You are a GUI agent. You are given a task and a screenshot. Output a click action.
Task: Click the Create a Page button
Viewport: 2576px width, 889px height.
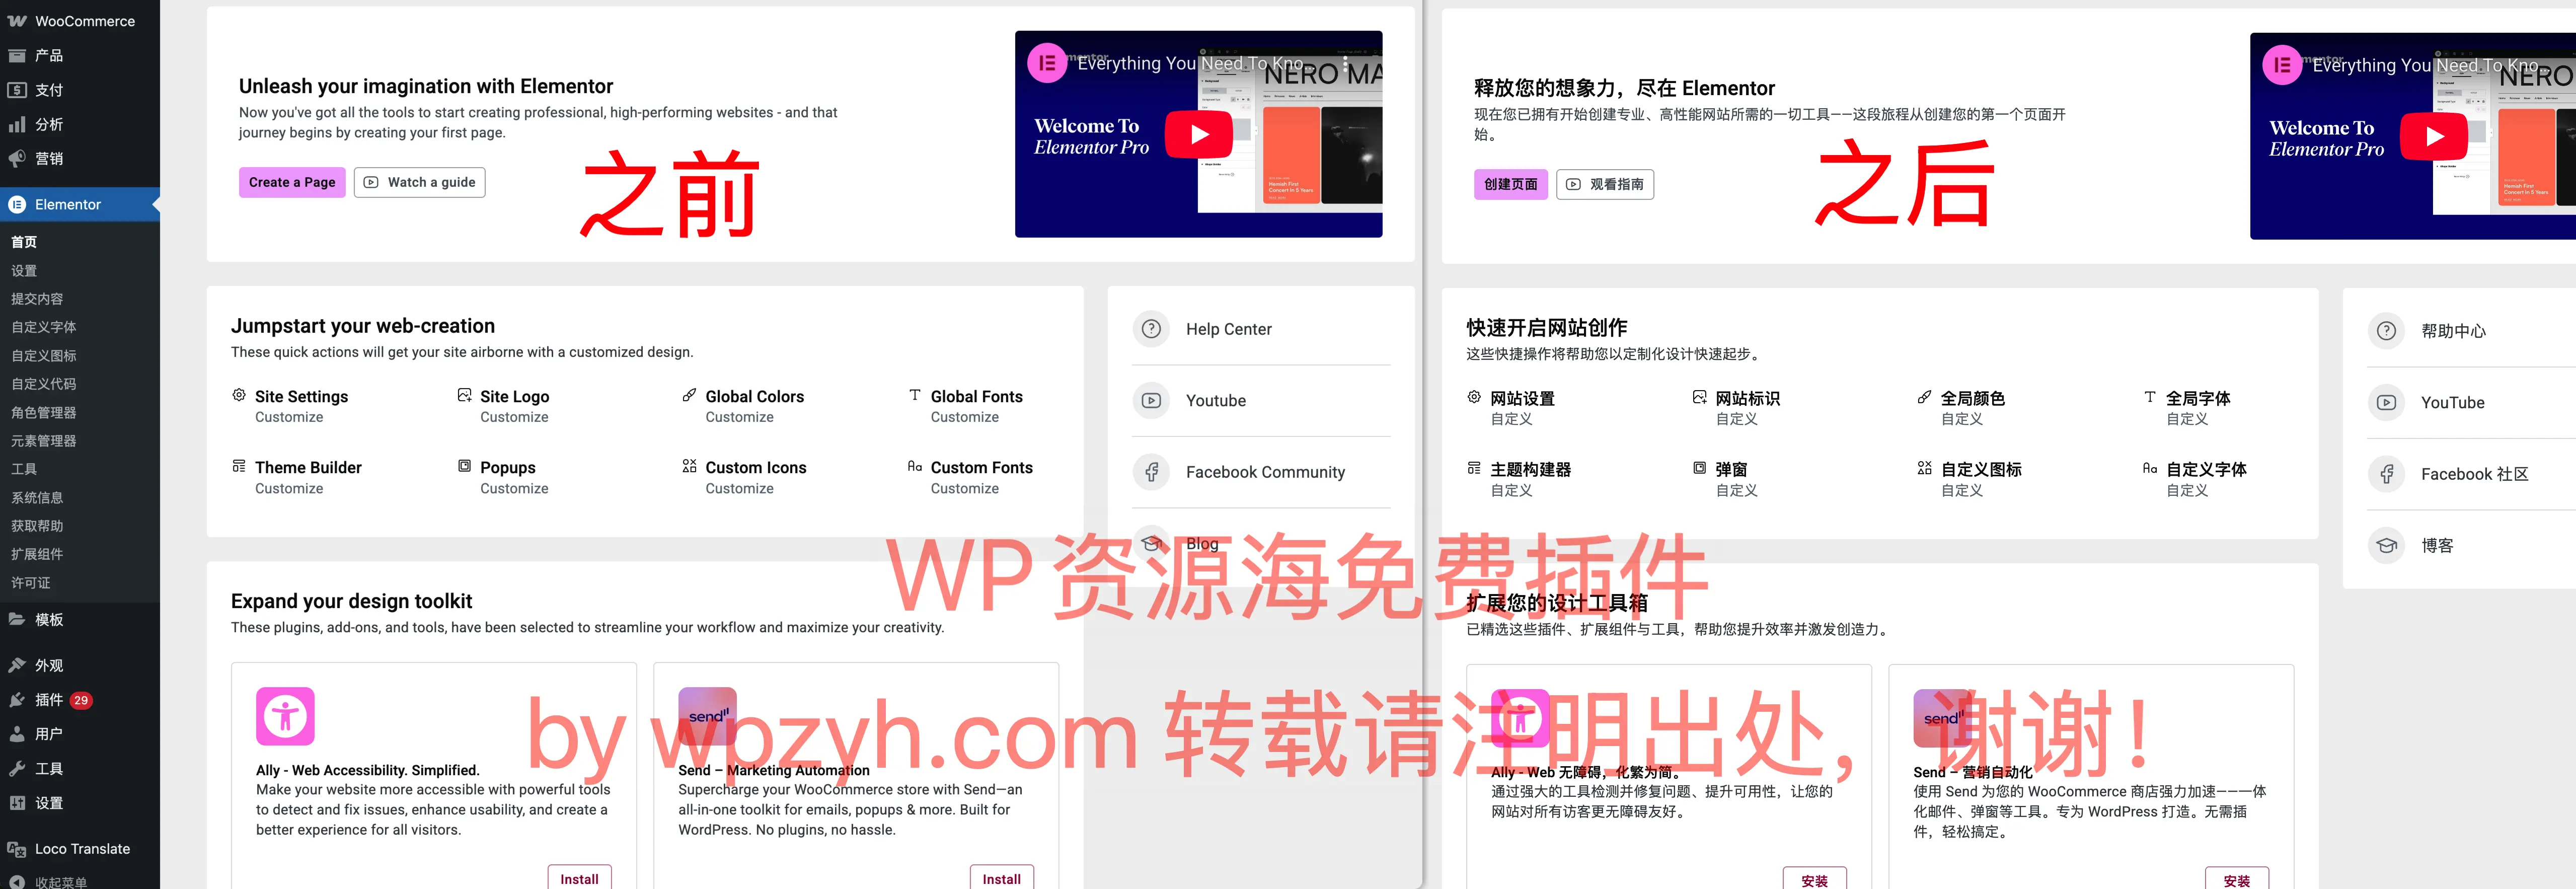click(291, 182)
